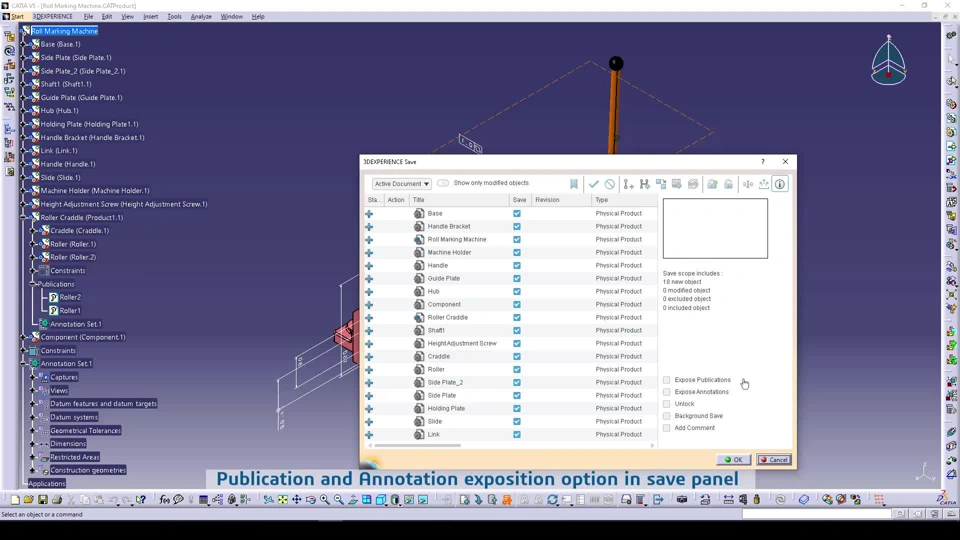The width and height of the screenshot is (960, 540).
Task: Check the Add Comment option
Action: pyautogui.click(x=667, y=428)
